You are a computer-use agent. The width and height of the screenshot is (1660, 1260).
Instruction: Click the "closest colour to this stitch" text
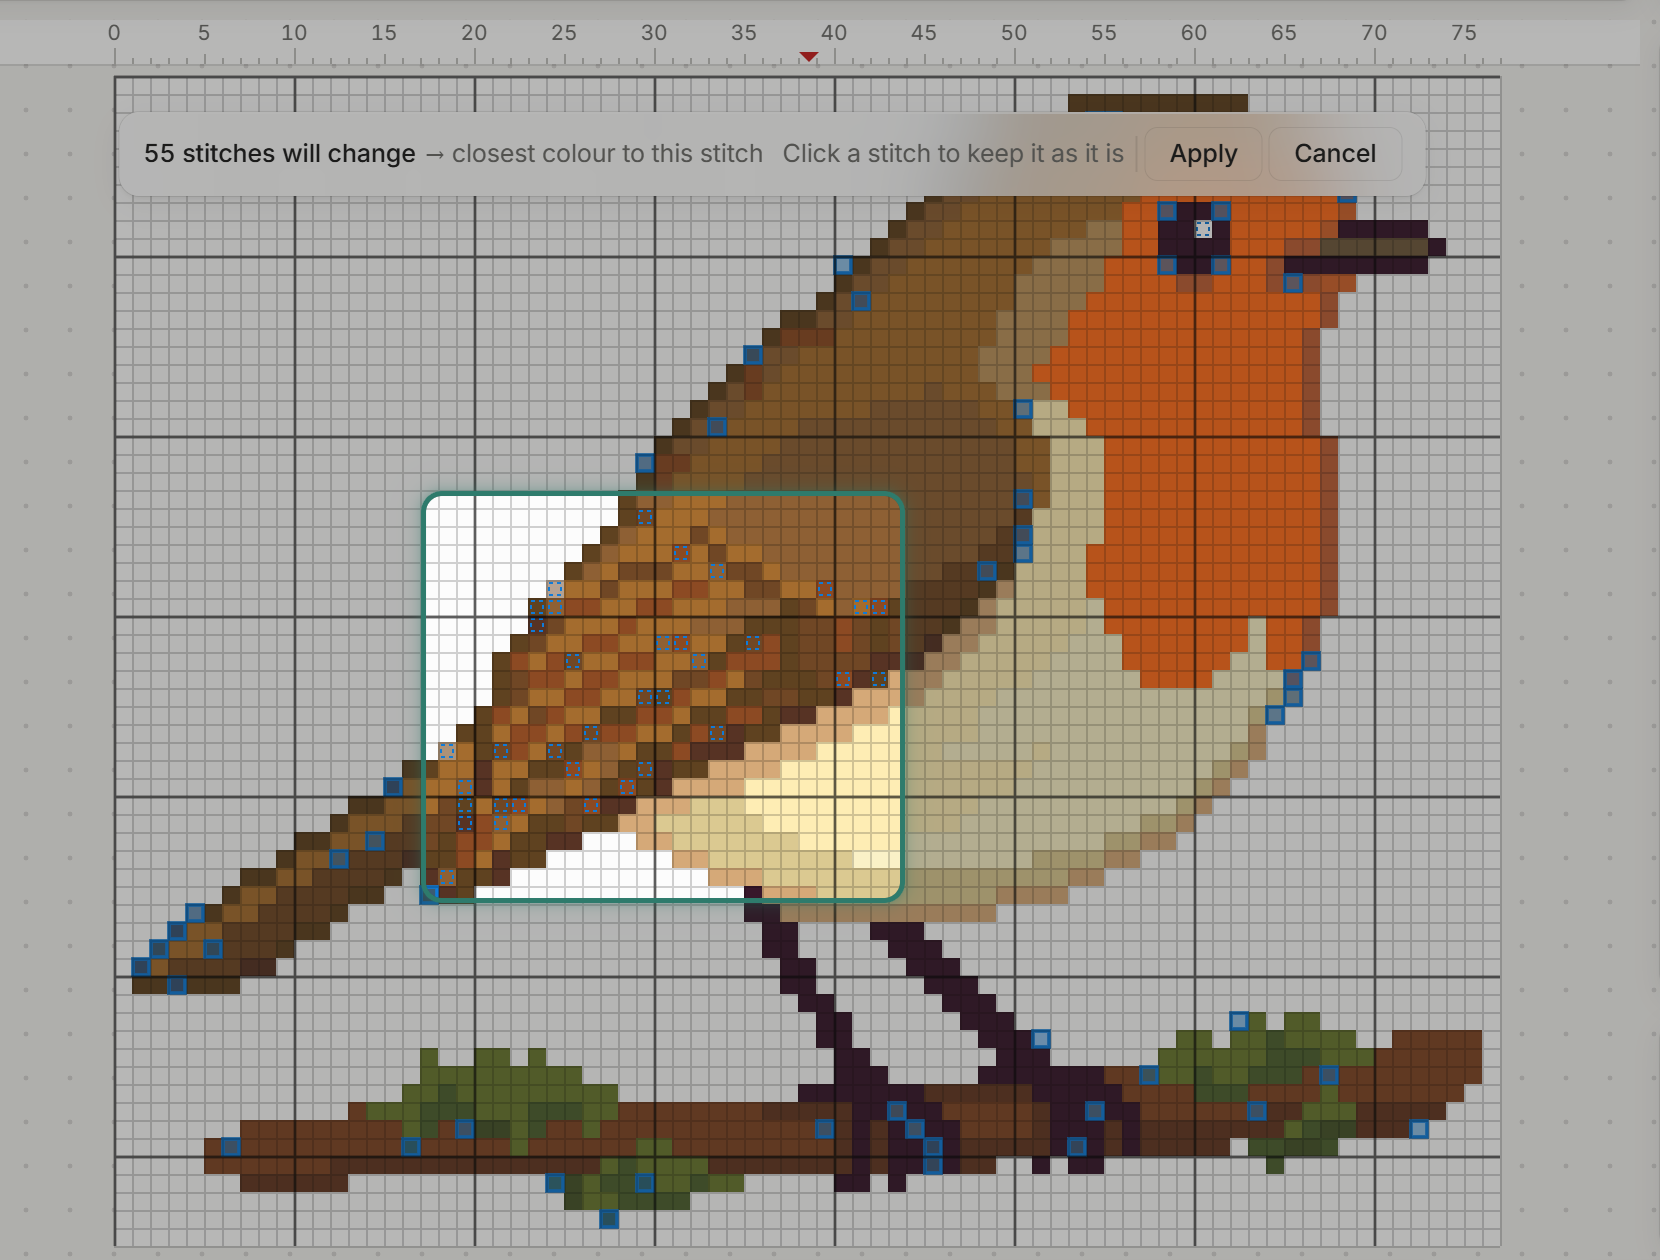point(607,154)
